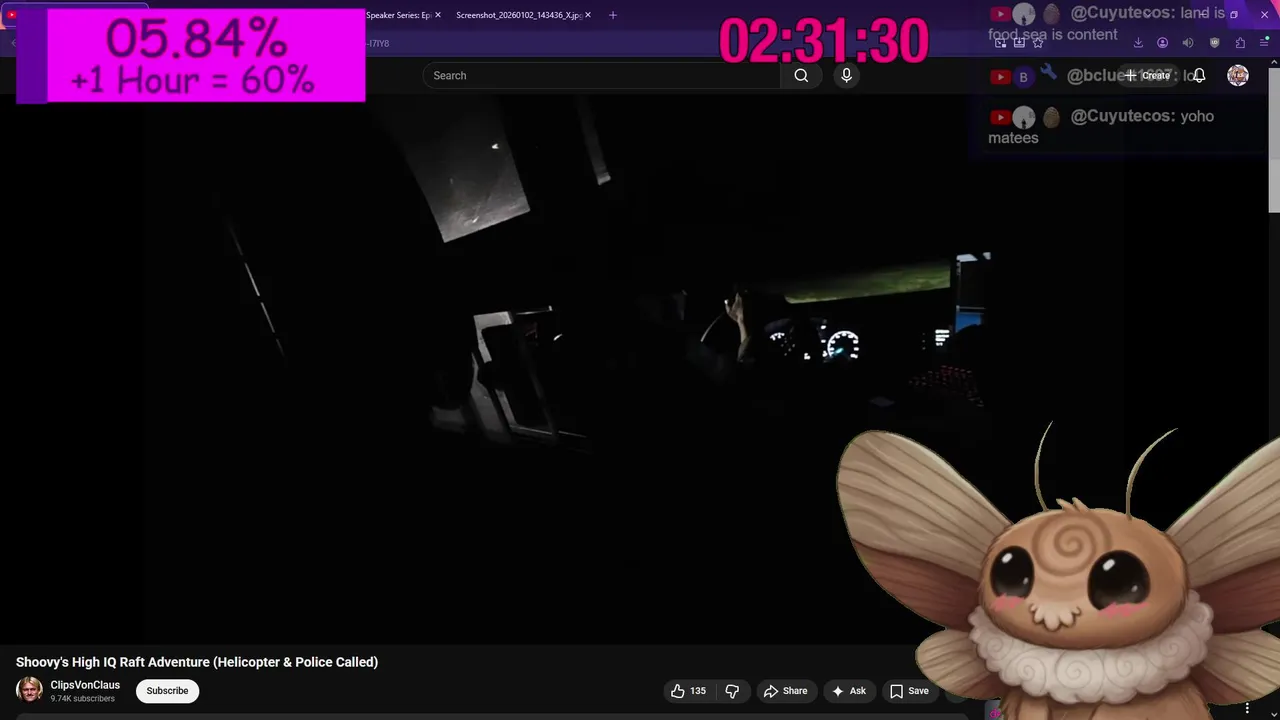Close the Screenshot_20260102 jpg tab
This screenshot has height=720, width=1280.
coord(588,15)
